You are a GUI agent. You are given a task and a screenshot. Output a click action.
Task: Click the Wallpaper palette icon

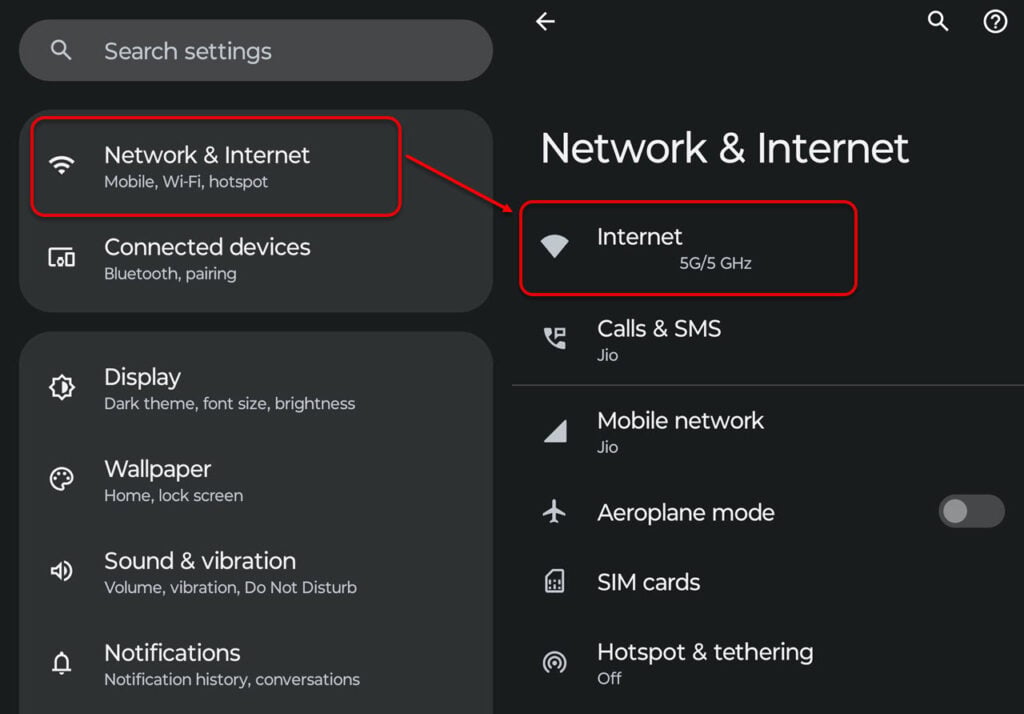[62, 480]
